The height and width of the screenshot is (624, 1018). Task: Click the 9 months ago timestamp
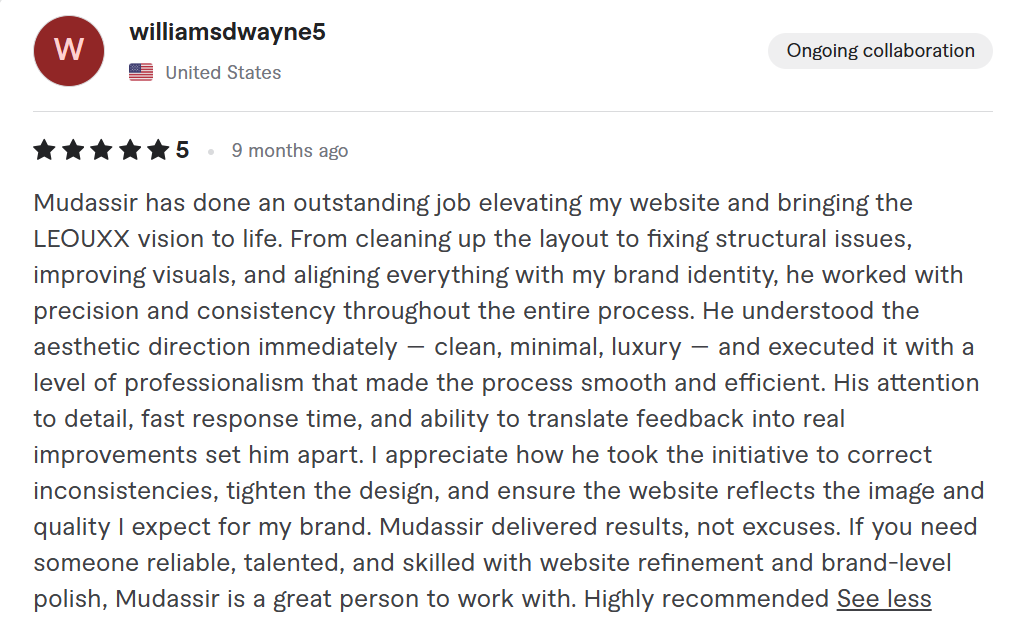pos(290,151)
